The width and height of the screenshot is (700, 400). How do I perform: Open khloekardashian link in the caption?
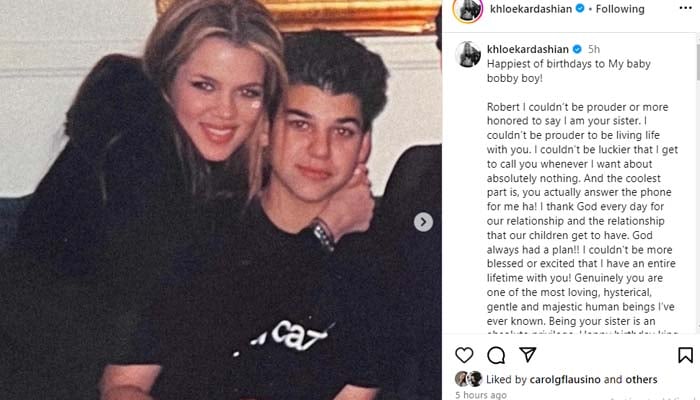click(528, 49)
